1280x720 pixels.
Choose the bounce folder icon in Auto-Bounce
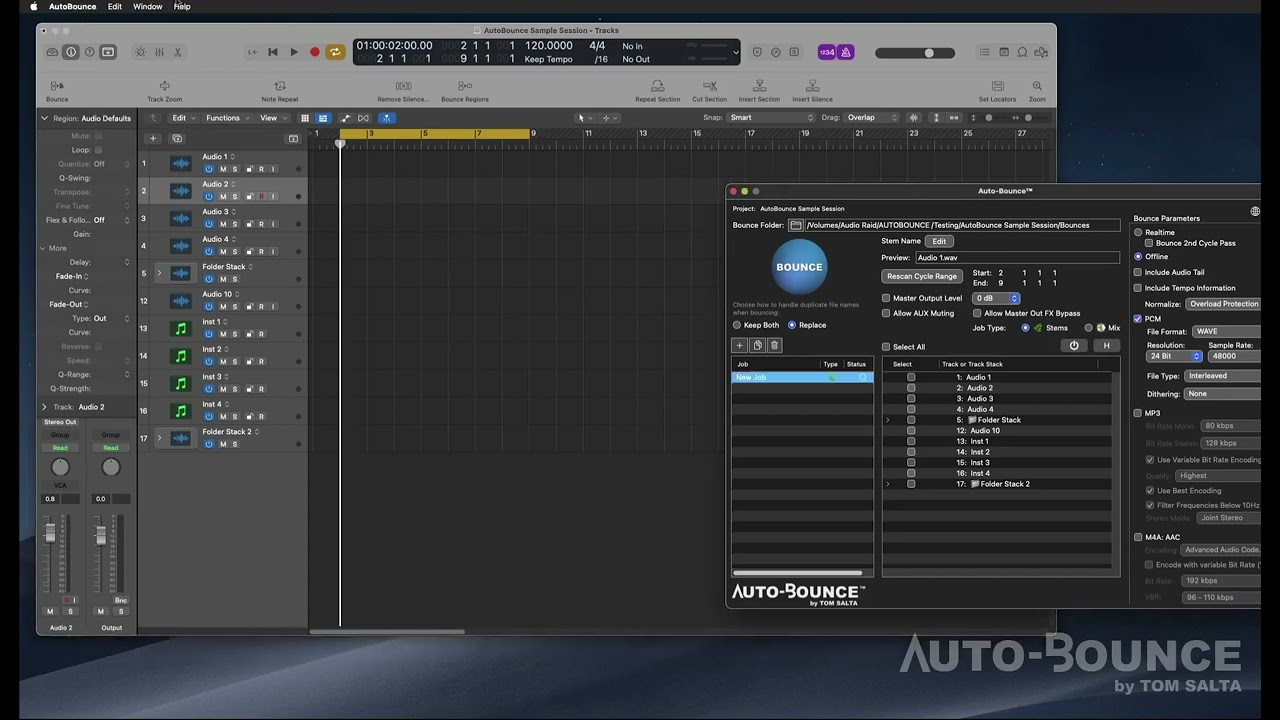pos(796,225)
